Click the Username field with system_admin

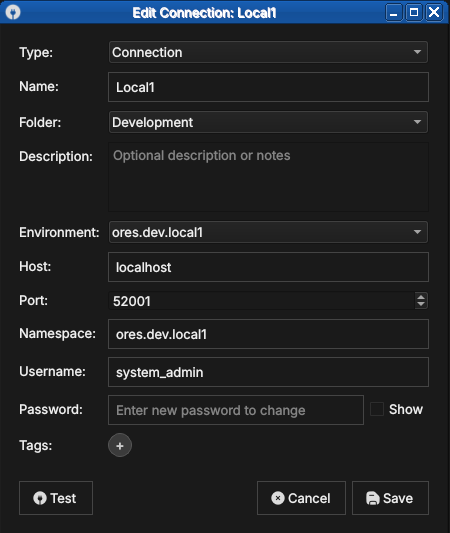click(268, 372)
